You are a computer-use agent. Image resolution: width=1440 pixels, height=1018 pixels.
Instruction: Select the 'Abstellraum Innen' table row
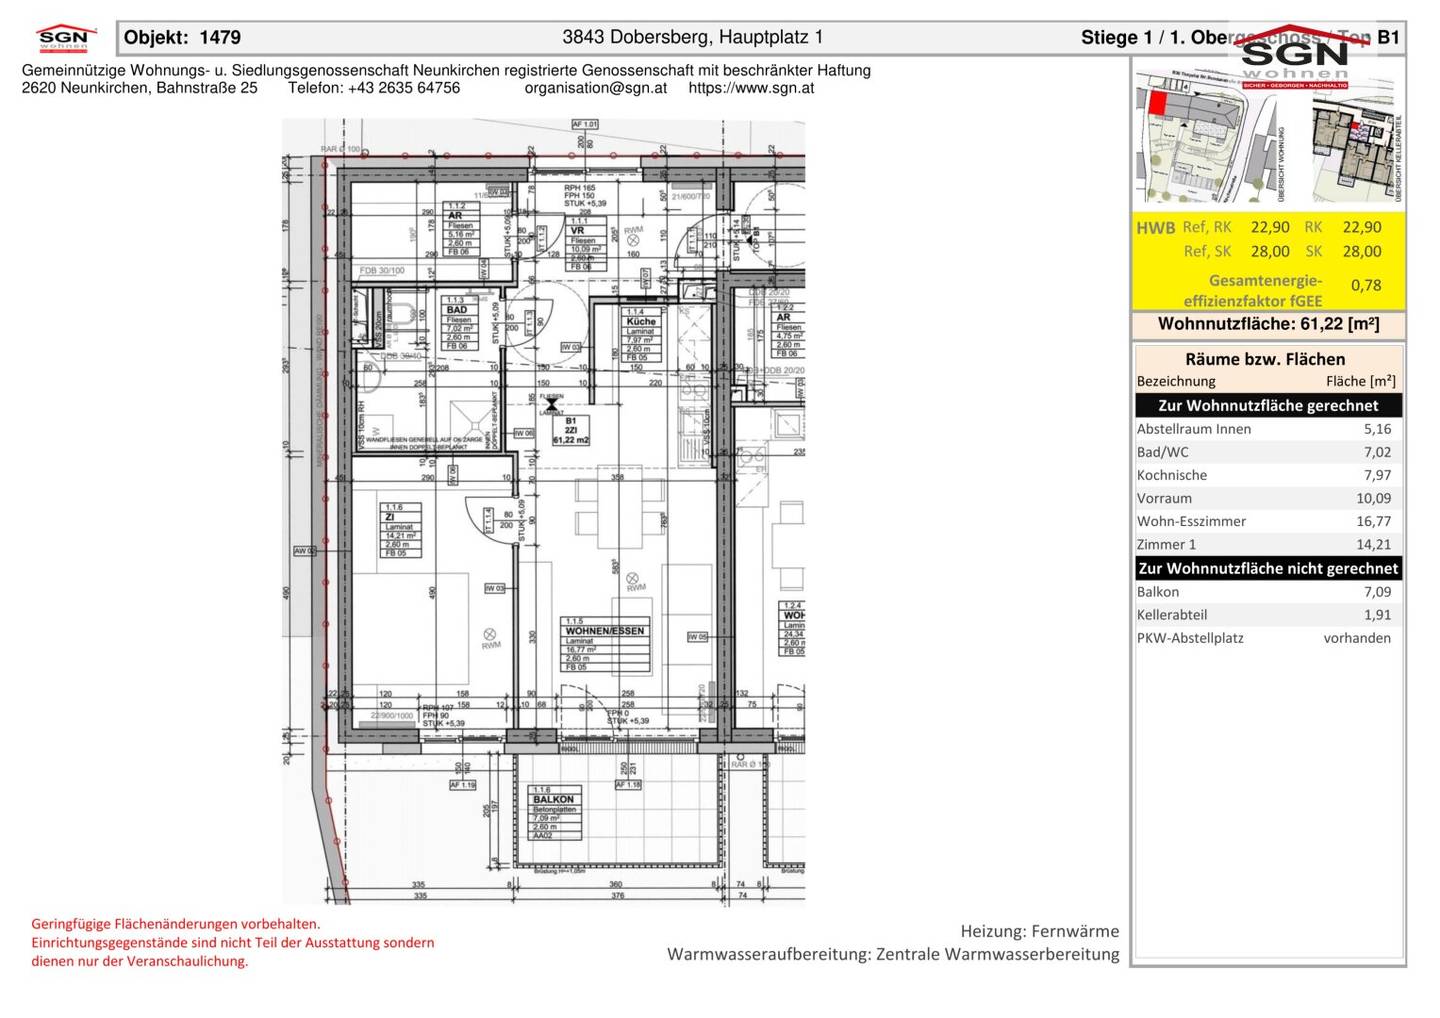point(1268,429)
